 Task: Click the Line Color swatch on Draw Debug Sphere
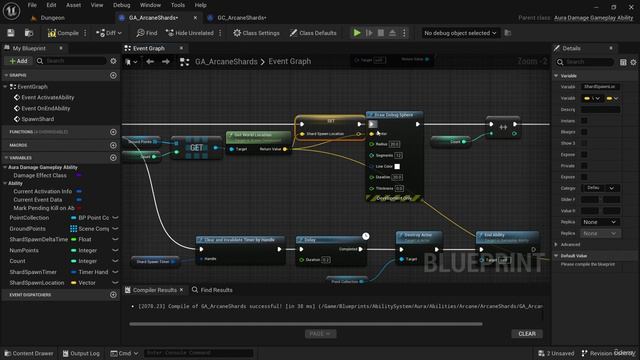coord(397,167)
